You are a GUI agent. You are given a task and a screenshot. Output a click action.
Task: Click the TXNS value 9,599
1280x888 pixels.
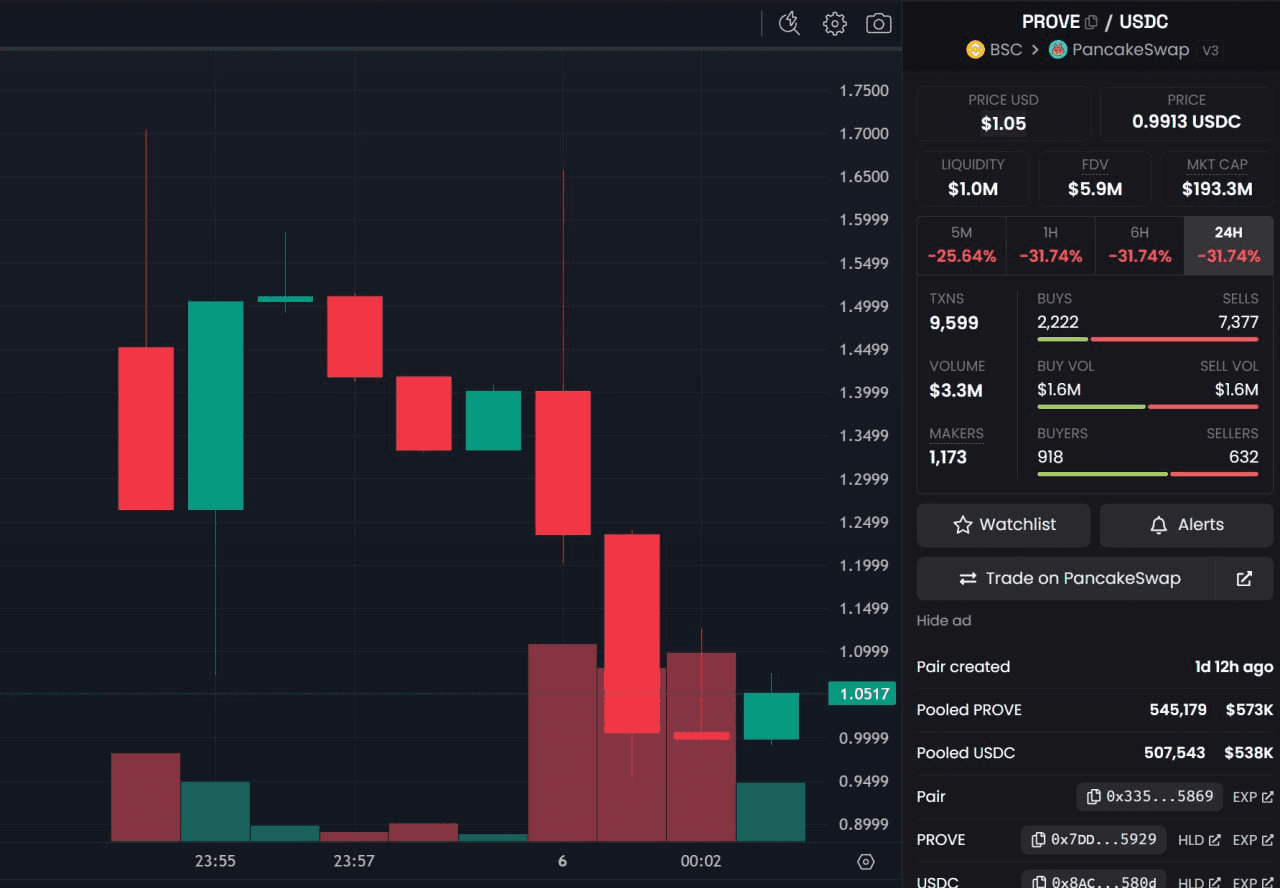click(953, 323)
